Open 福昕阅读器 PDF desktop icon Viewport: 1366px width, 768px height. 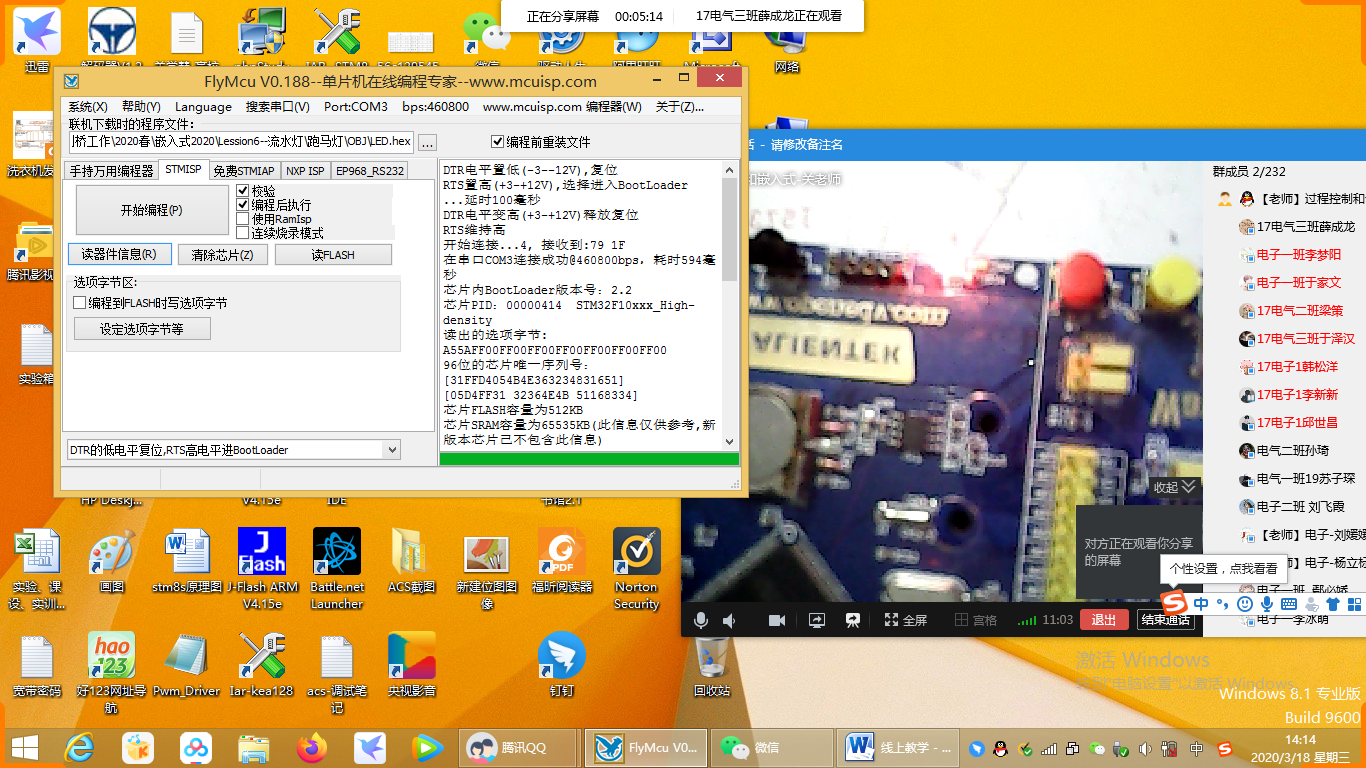point(561,562)
